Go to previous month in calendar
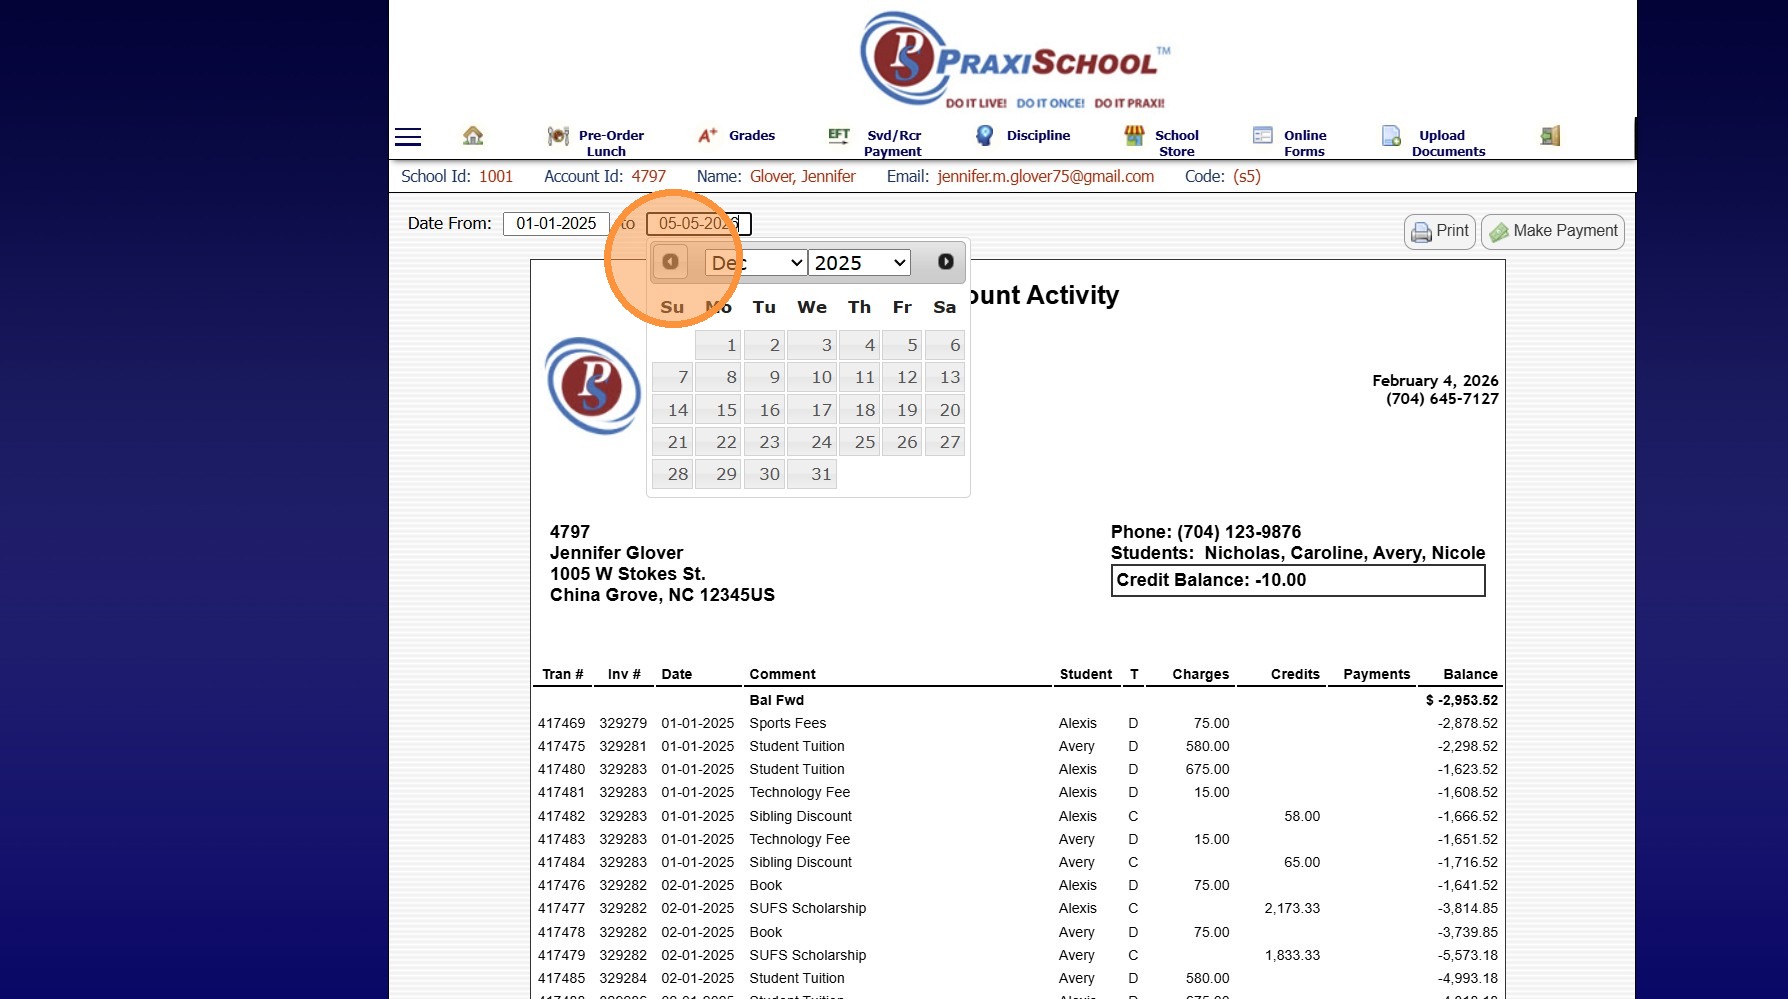The width and height of the screenshot is (1788, 999). (x=670, y=262)
